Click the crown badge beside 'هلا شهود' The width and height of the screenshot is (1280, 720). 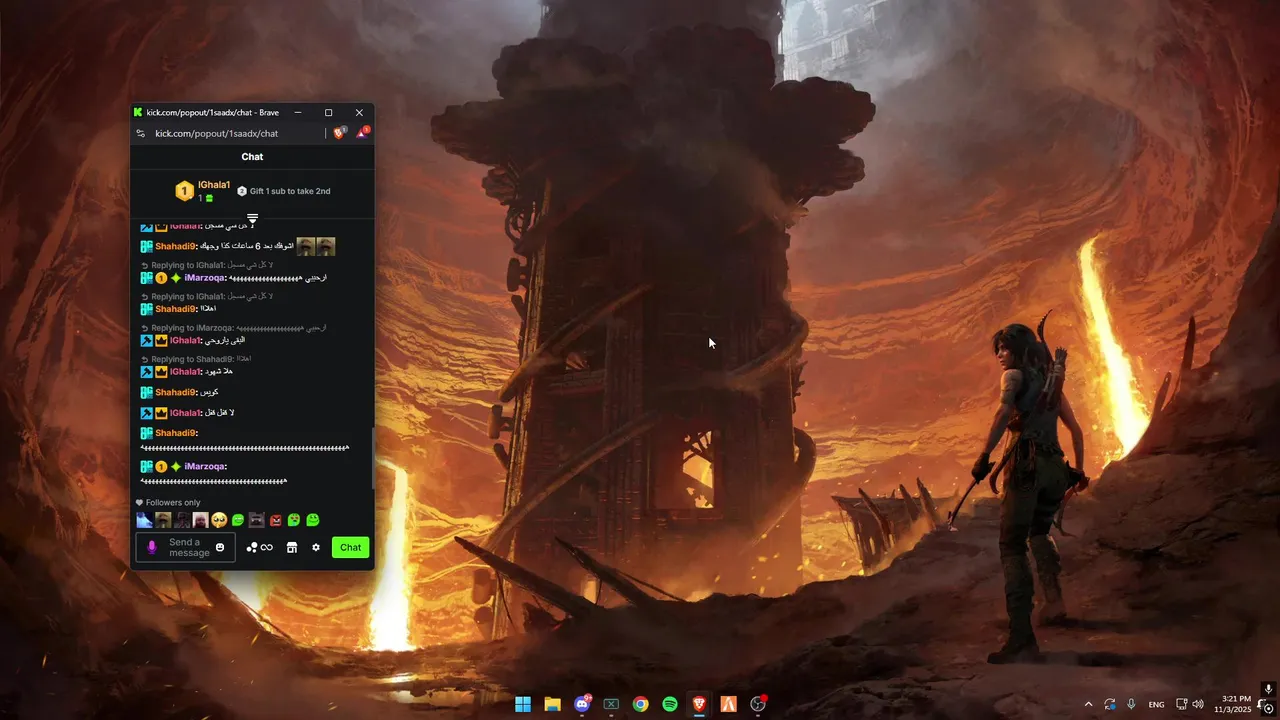pyautogui.click(x=161, y=372)
